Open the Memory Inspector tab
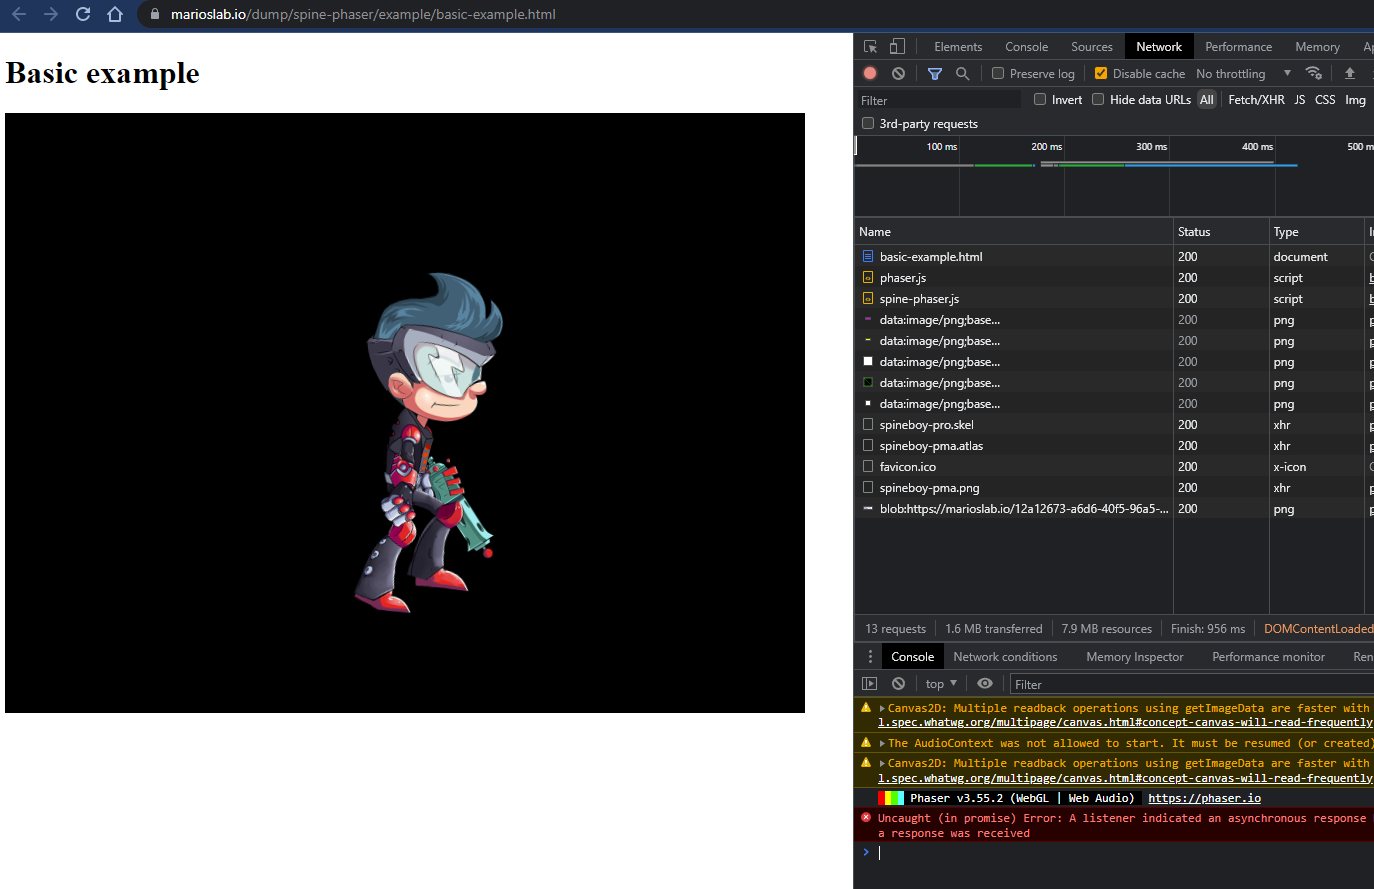This screenshot has width=1374, height=889. [x=1134, y=656]
